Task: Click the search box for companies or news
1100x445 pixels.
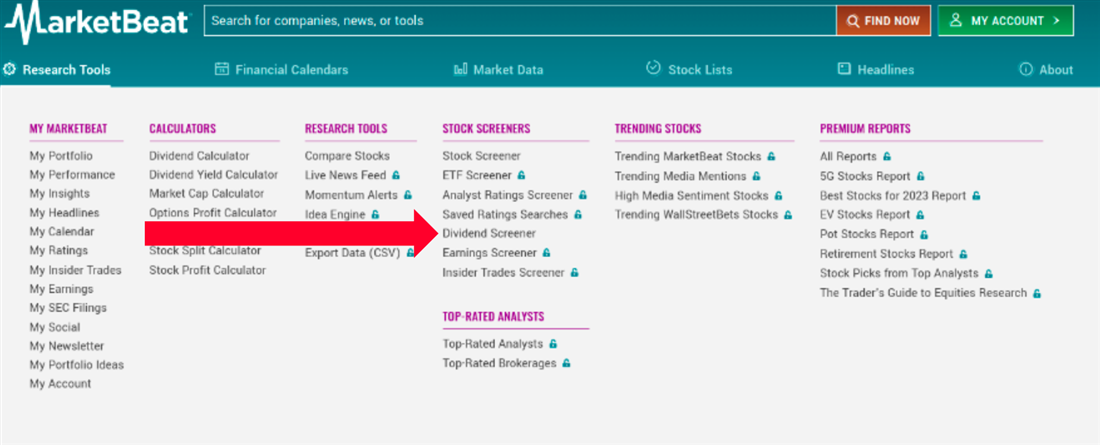Action: [x=520, y=21]
